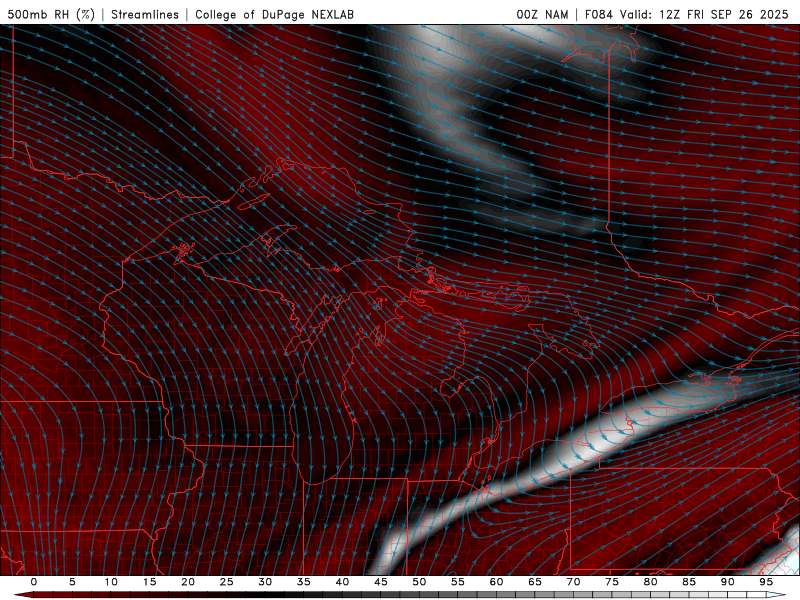
Task: Click "12Z FRI SEP 26 2025" valid time
Action: (724, 14)
